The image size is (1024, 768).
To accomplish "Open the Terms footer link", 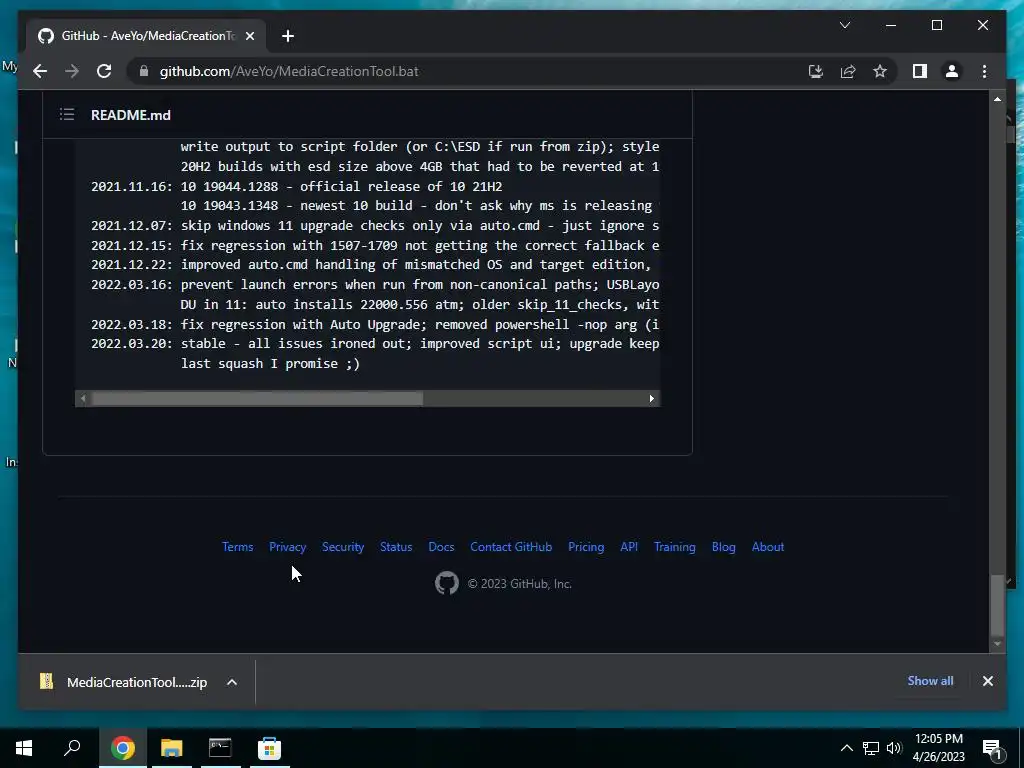I will tap(237, 547).
